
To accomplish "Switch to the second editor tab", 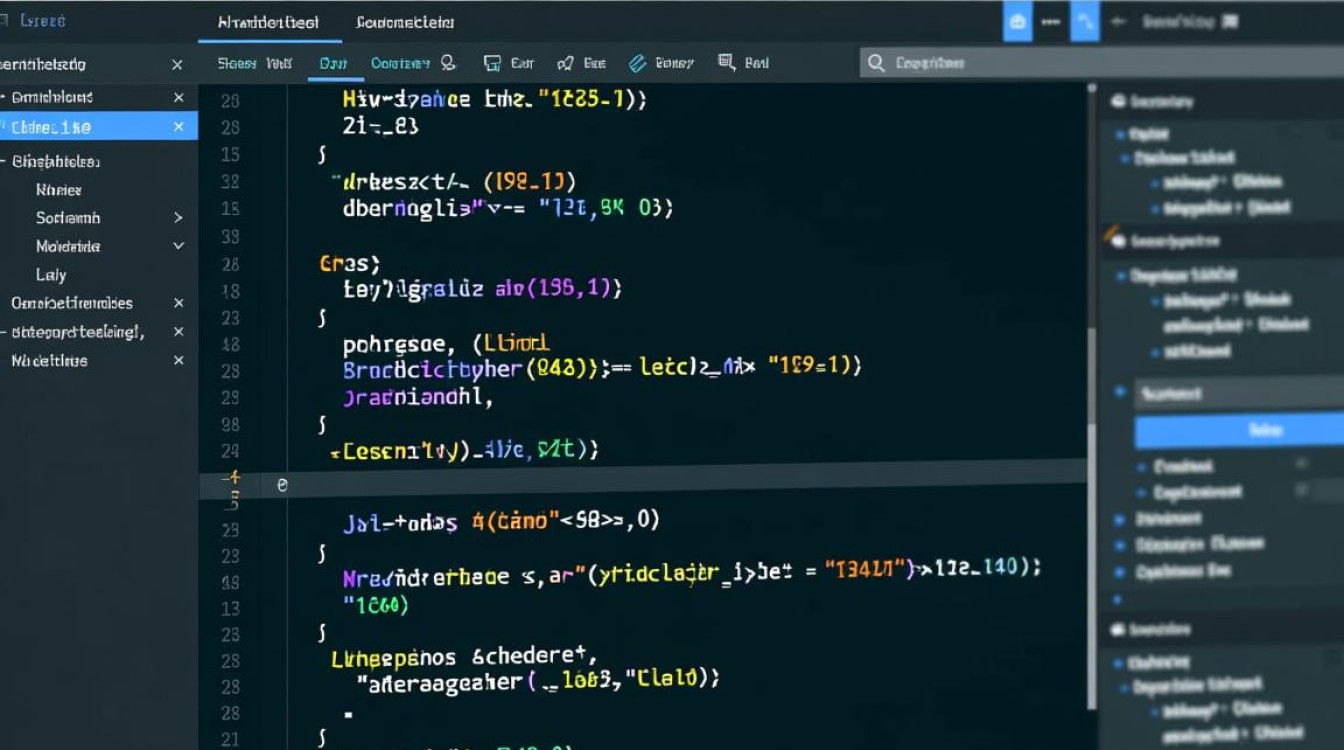I will click(404, 22).
